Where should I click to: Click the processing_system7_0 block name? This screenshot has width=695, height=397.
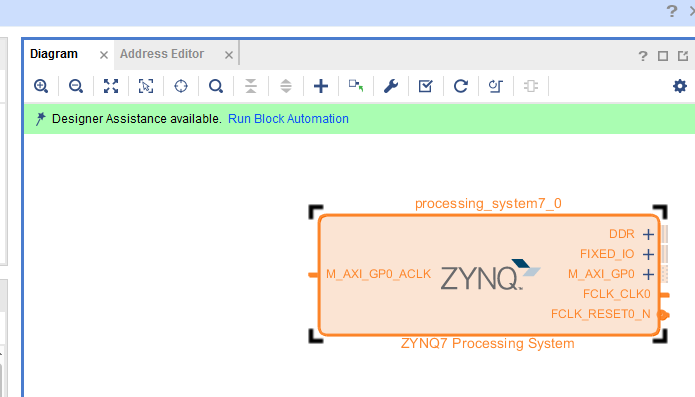(x=488, y=203)
